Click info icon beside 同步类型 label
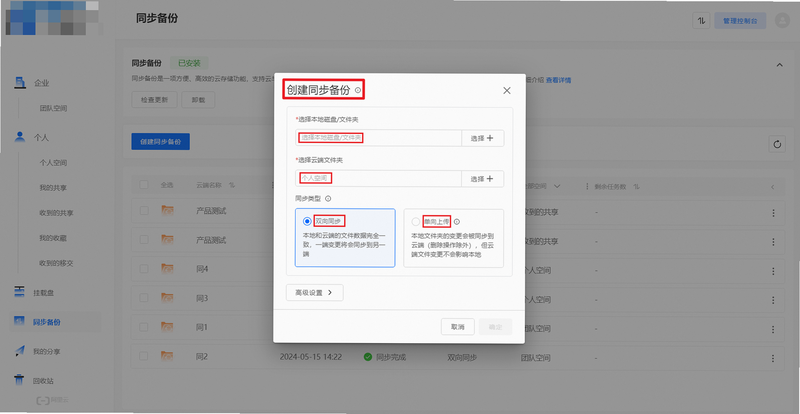 (x=328, y=199)
